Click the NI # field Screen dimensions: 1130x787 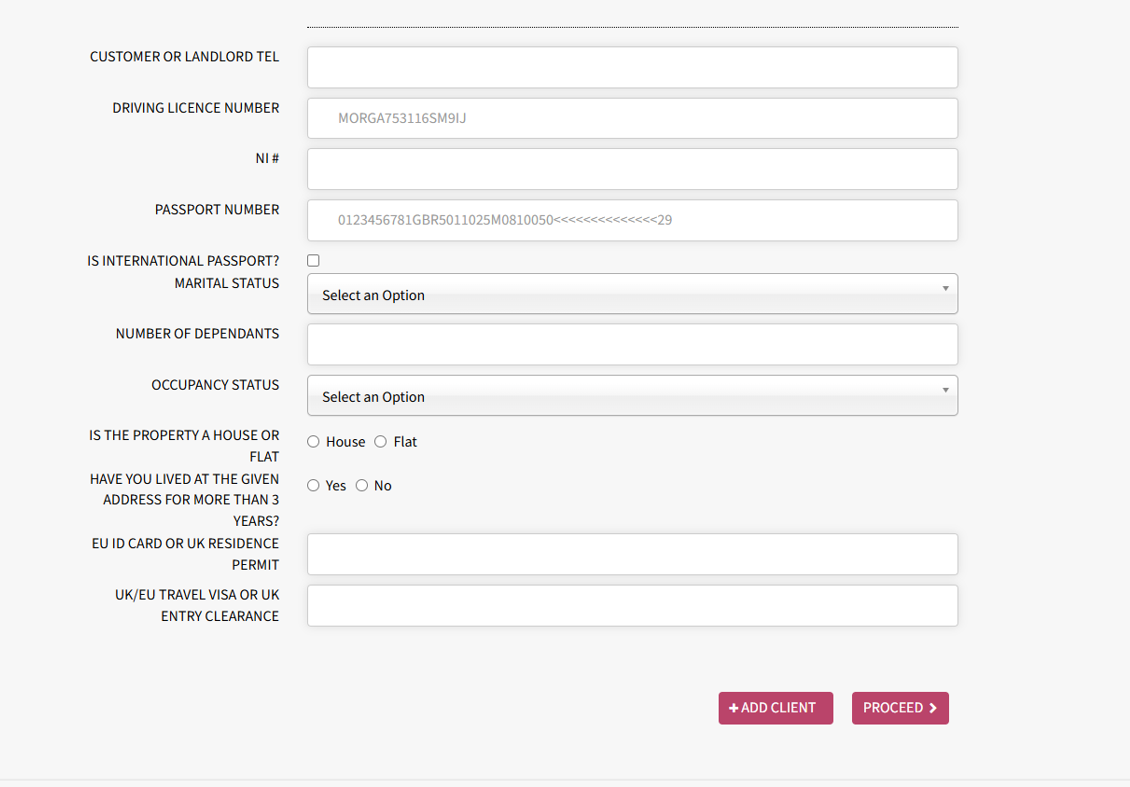coord(632,168)
